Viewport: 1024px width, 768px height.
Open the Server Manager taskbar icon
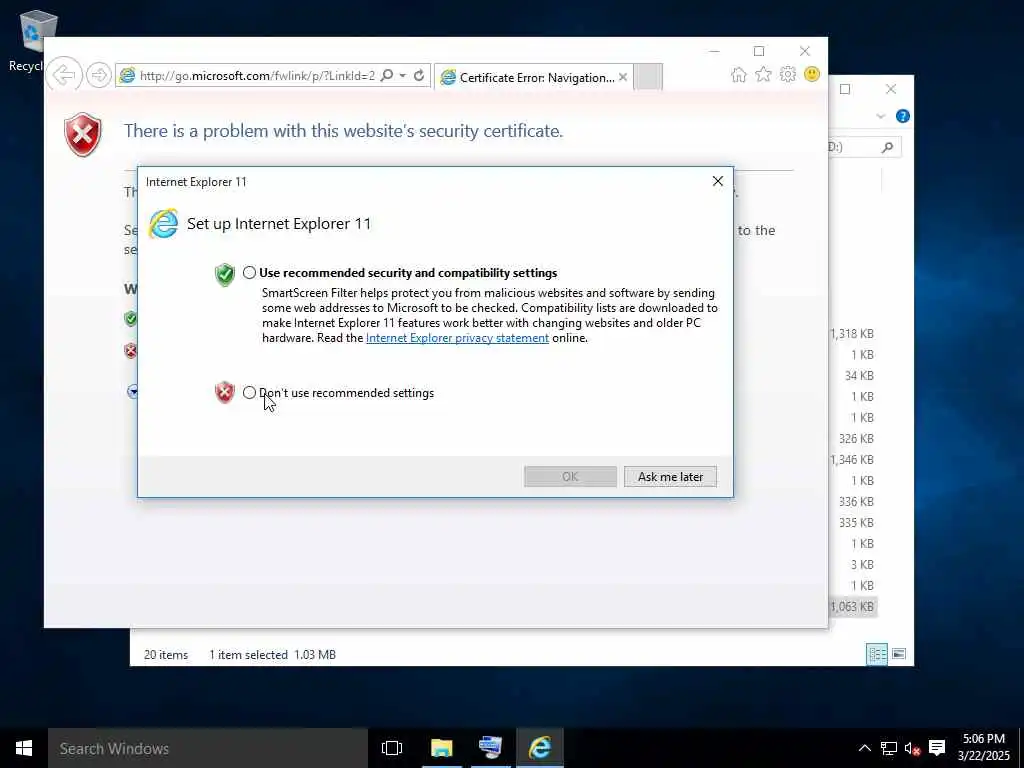[490, 748]
